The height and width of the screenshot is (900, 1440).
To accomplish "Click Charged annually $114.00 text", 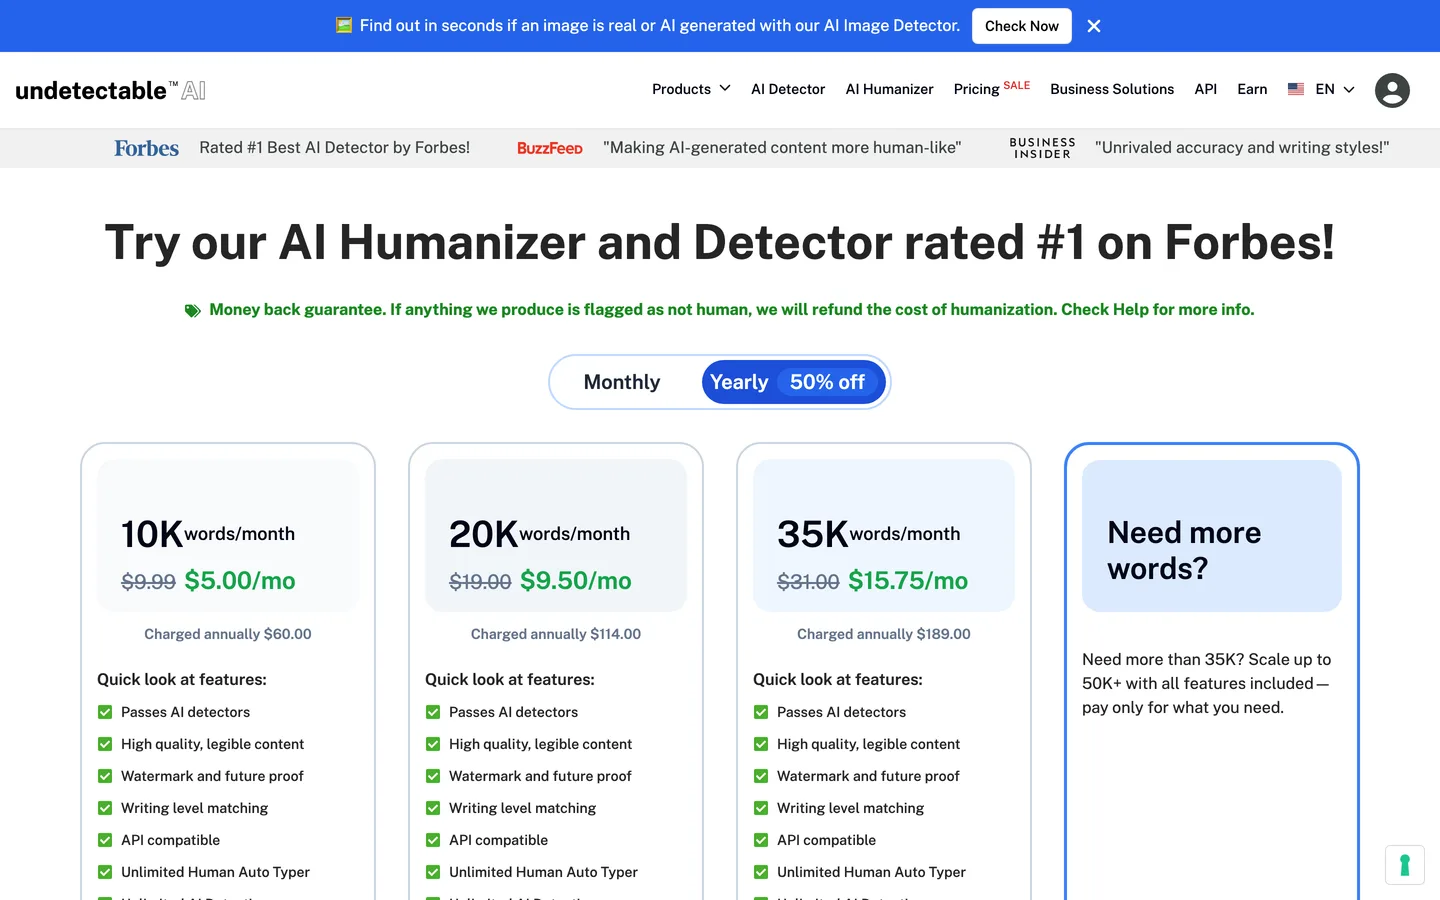I will point(556,634).
